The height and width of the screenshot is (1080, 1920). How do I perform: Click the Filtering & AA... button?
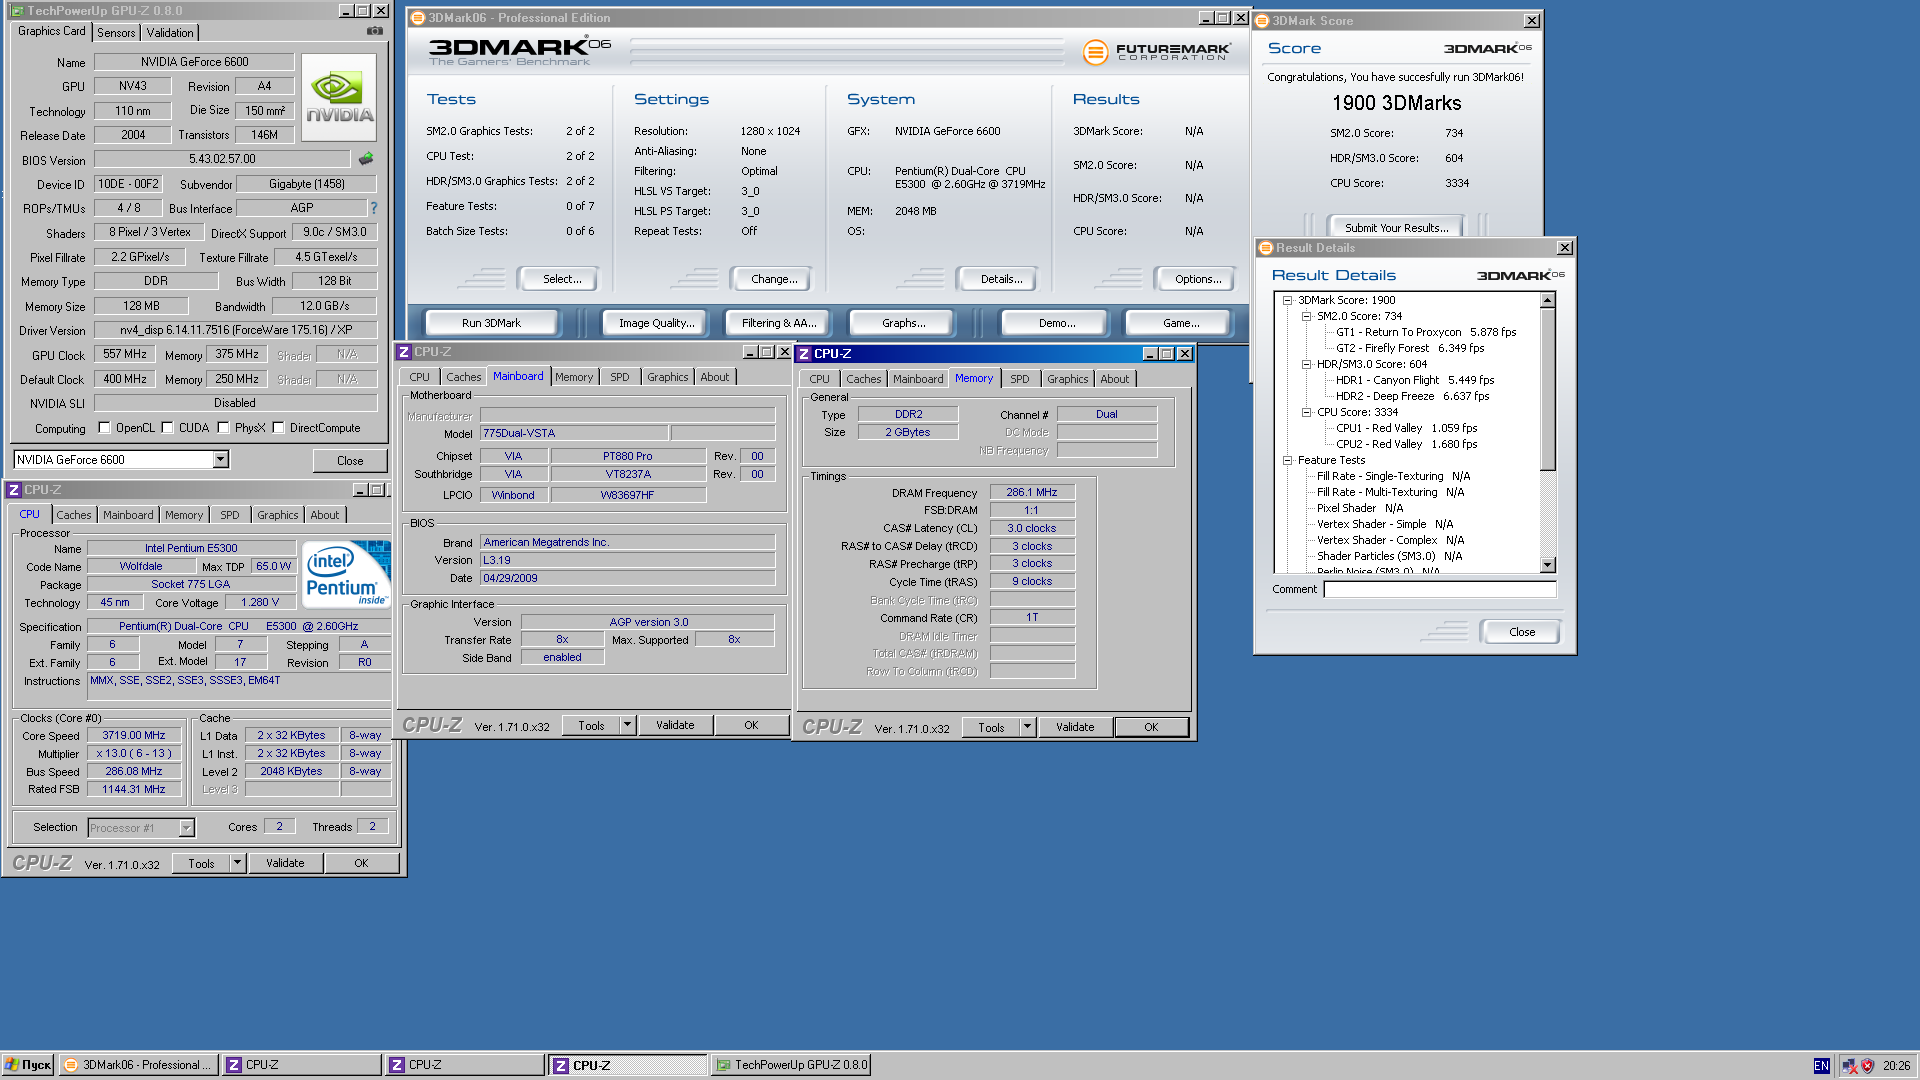pyautogui.click(x=779, y=323)
